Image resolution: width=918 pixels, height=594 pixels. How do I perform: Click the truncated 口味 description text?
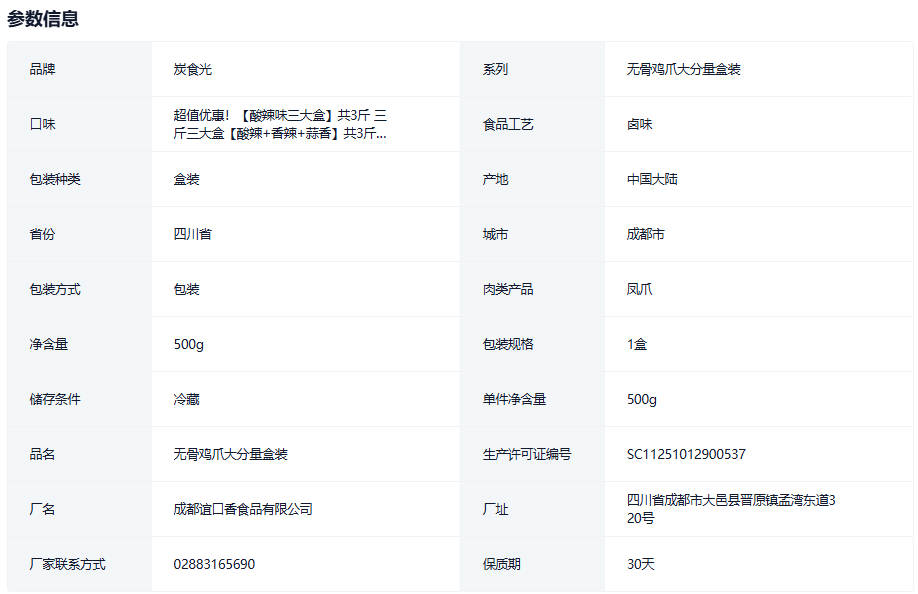(280, 124)
